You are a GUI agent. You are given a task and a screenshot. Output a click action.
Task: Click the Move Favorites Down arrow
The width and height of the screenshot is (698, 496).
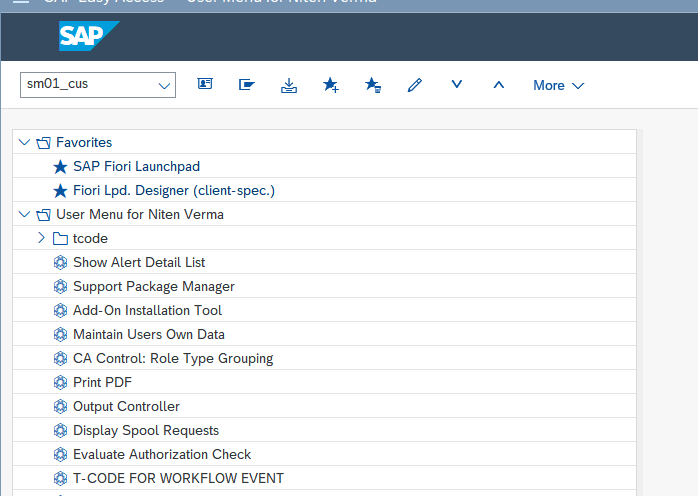tap(457, 85)
